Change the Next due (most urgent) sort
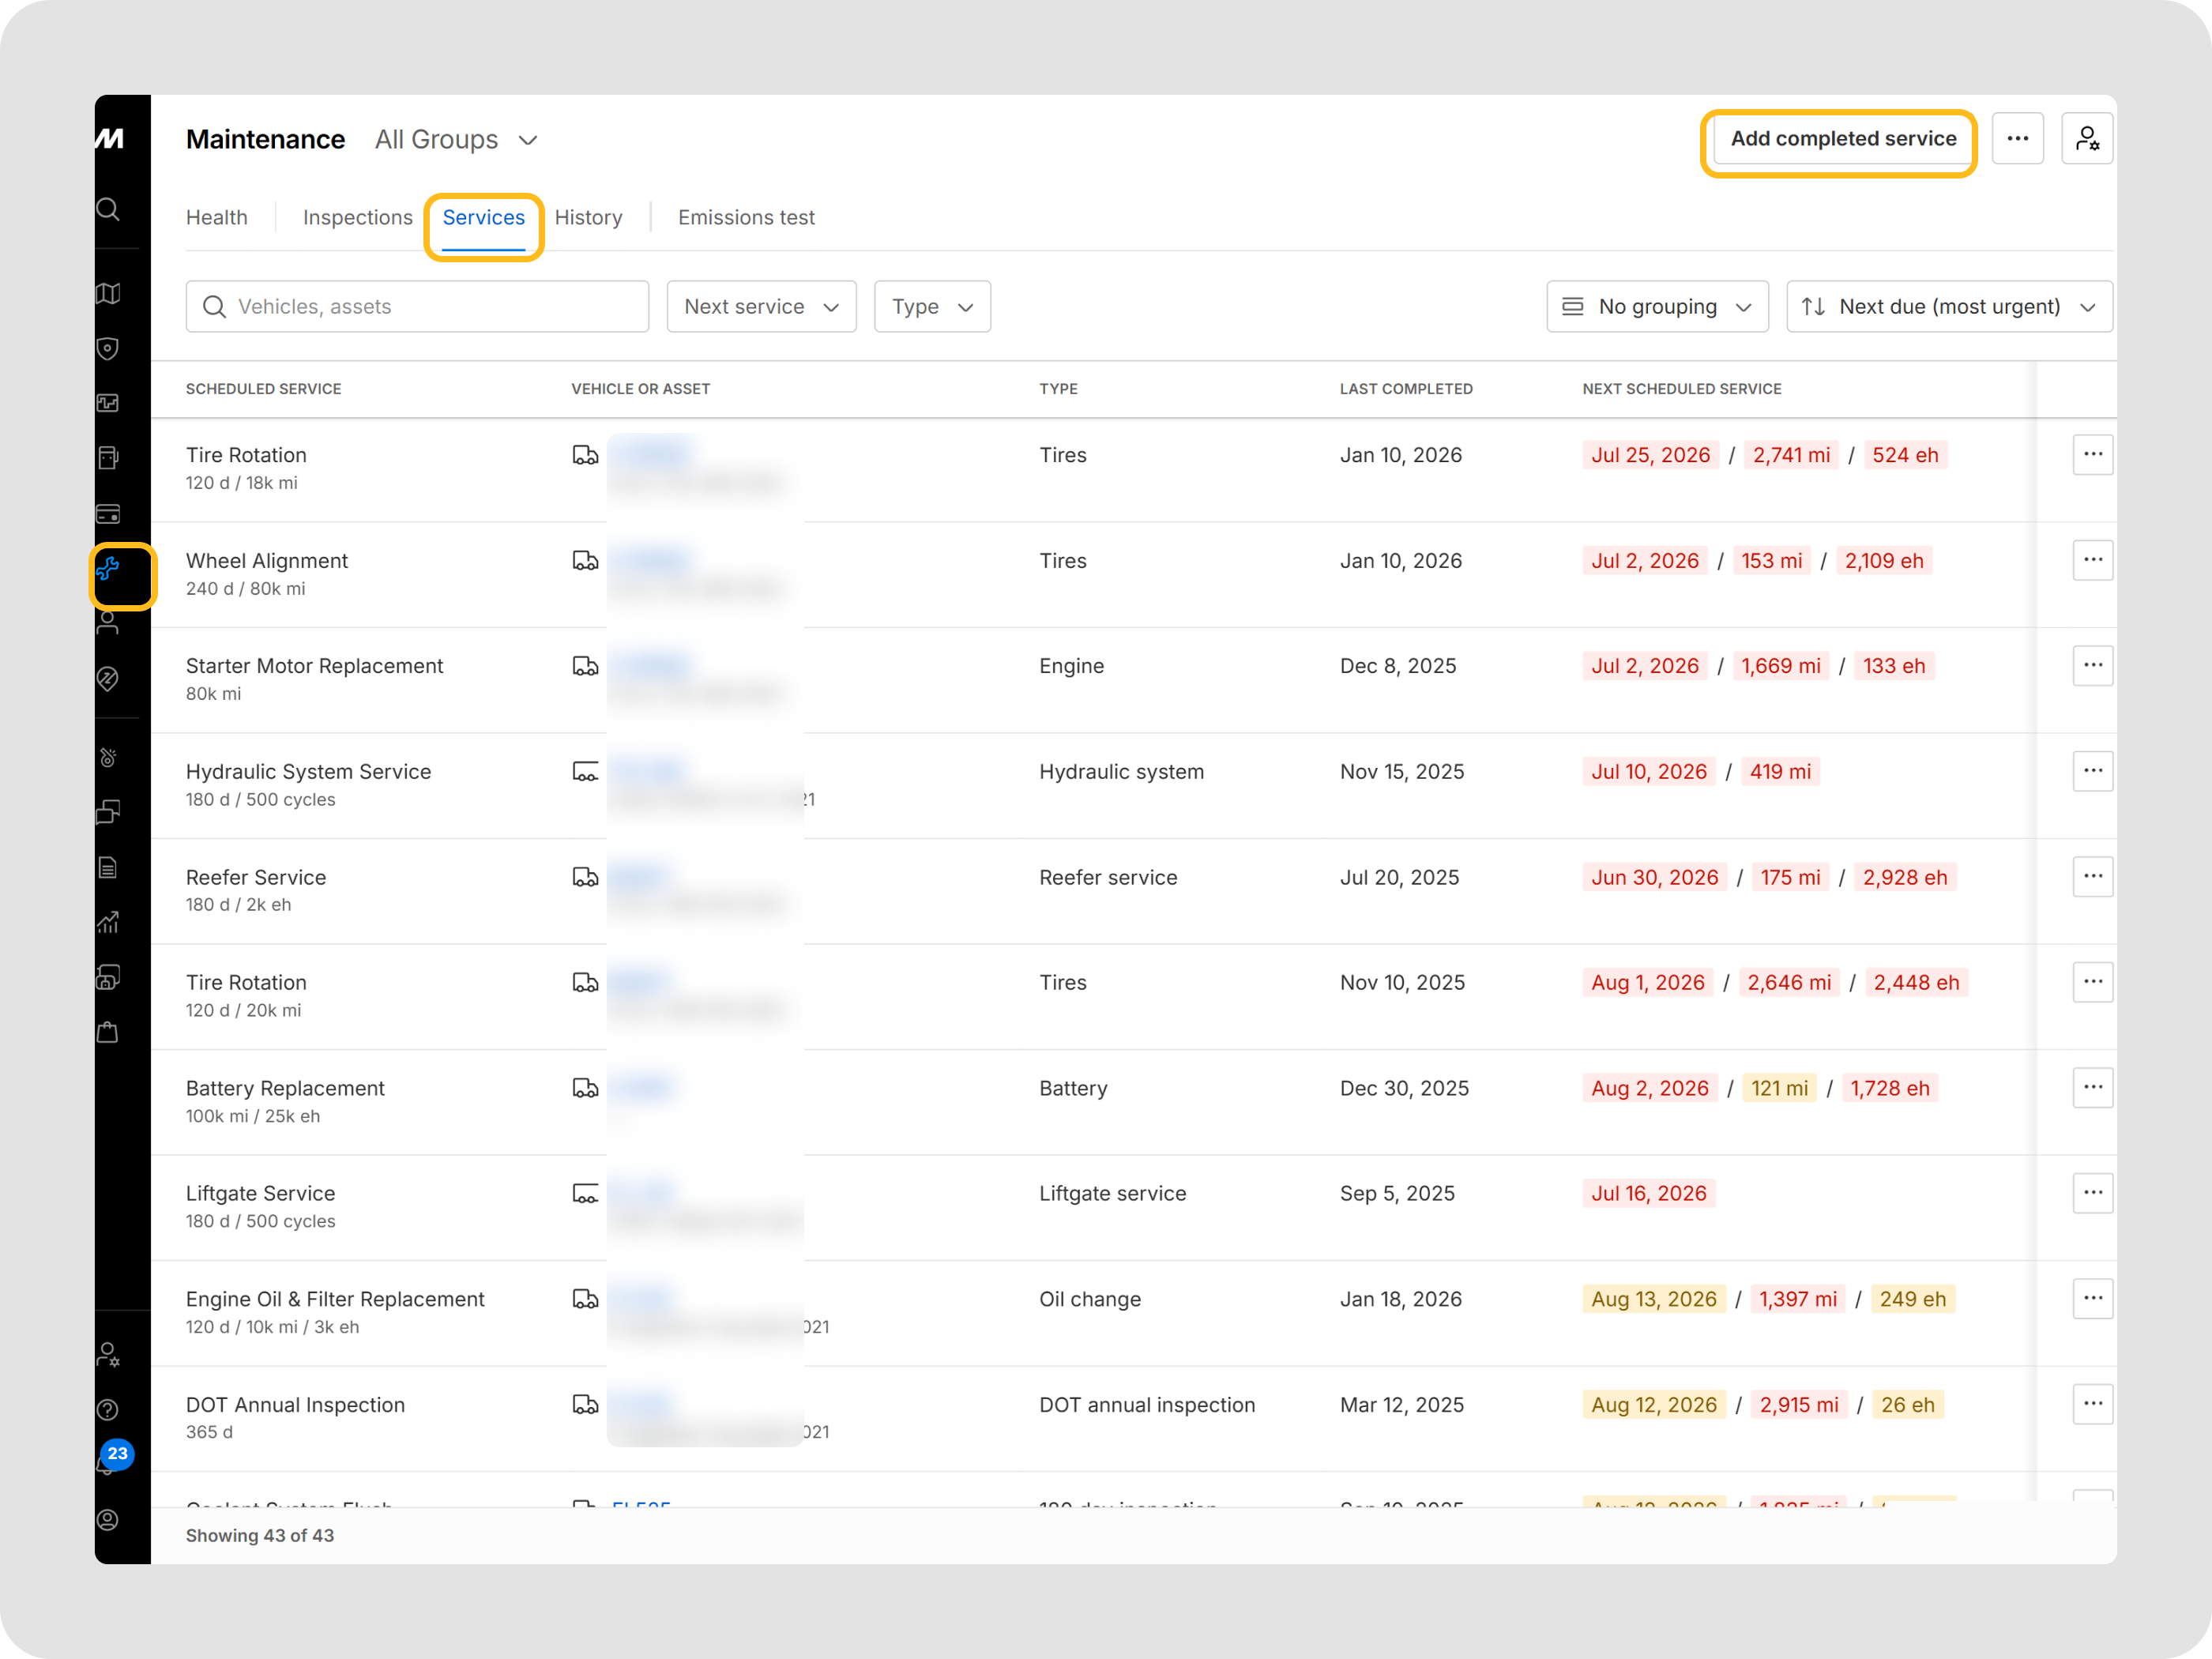 point(1949,306)
